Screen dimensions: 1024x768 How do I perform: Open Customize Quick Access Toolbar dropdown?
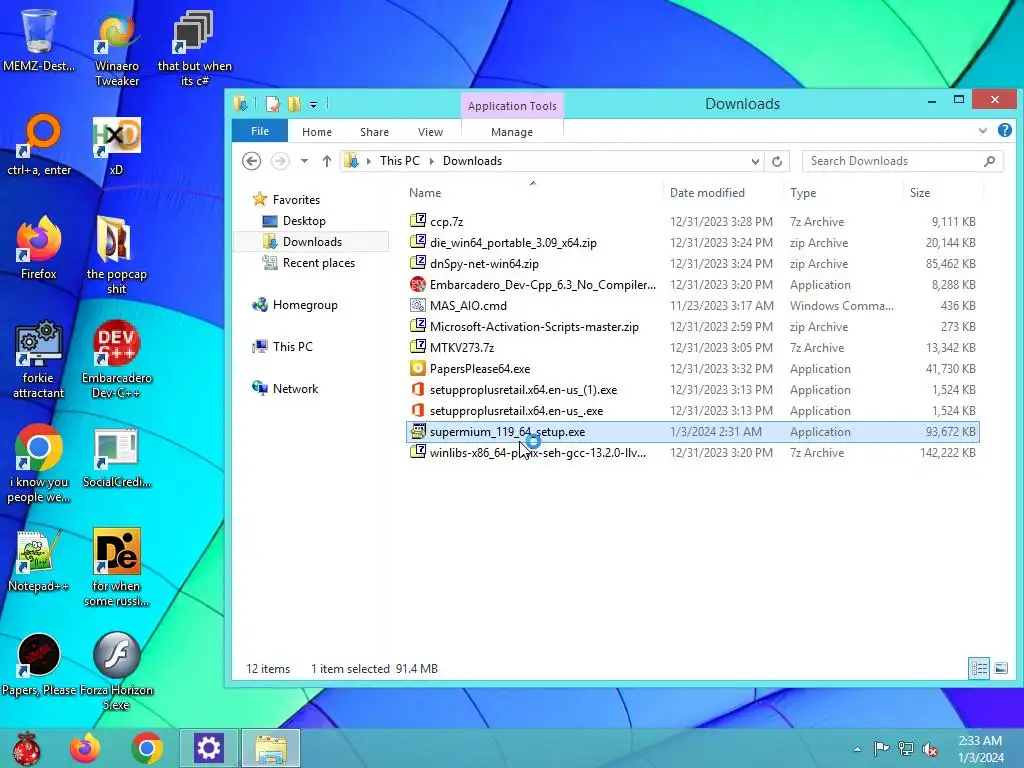pos(313,104)
